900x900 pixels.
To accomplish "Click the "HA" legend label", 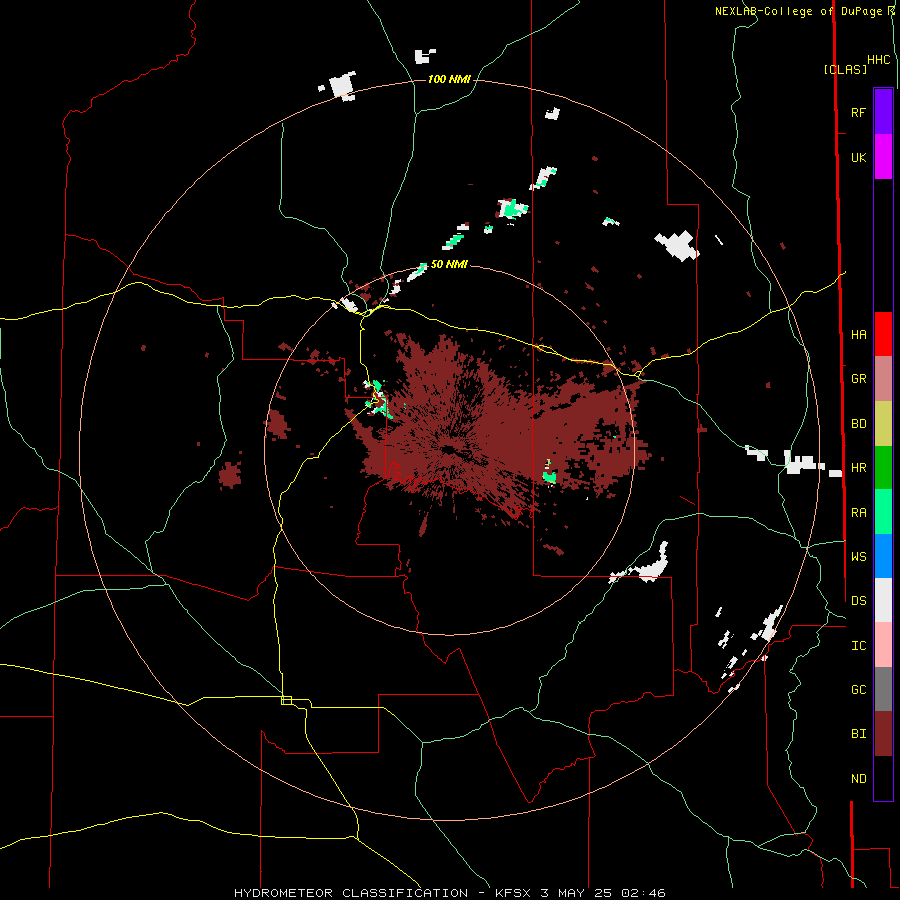I will [858, 335].
